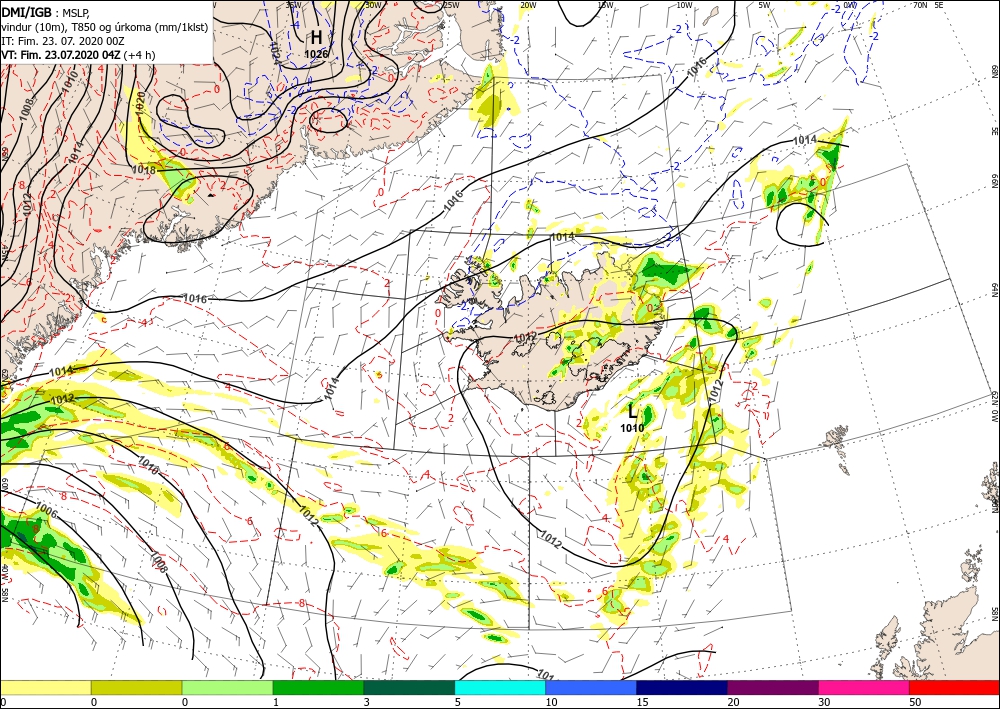Viewport: 1000px width, 709px height.
Task: Click the '64N' latitude label on right edge
Action: click(x=994, y=289)
